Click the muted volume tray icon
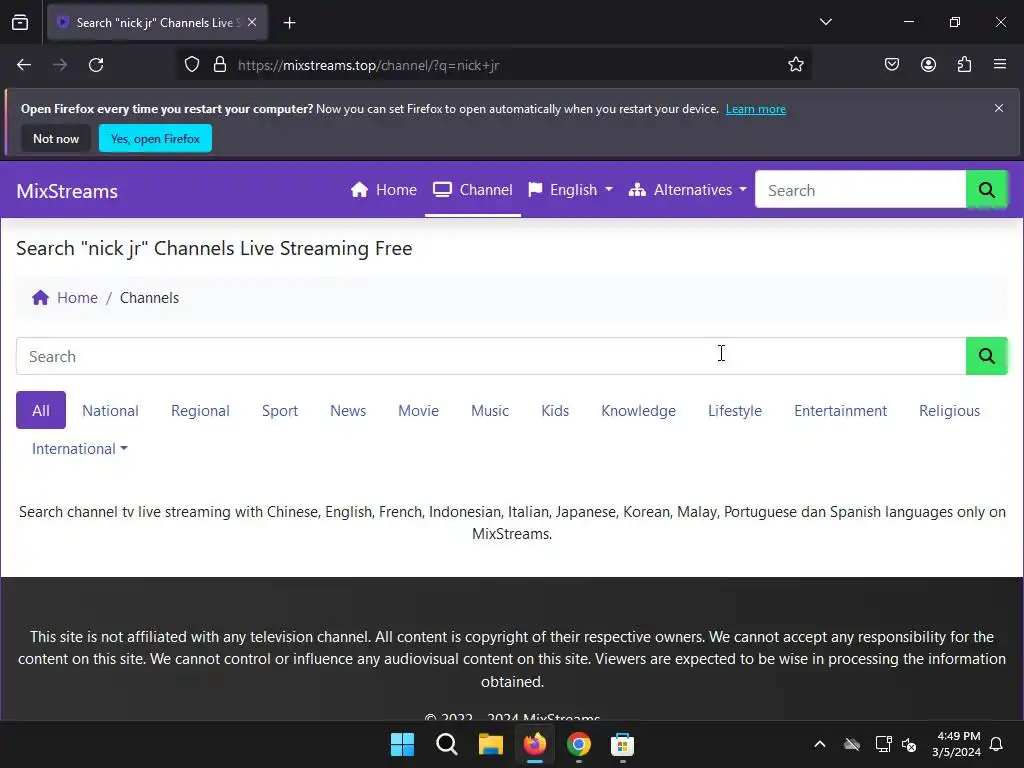Screen dimensions: 1024x768 [x=909, y=744]
